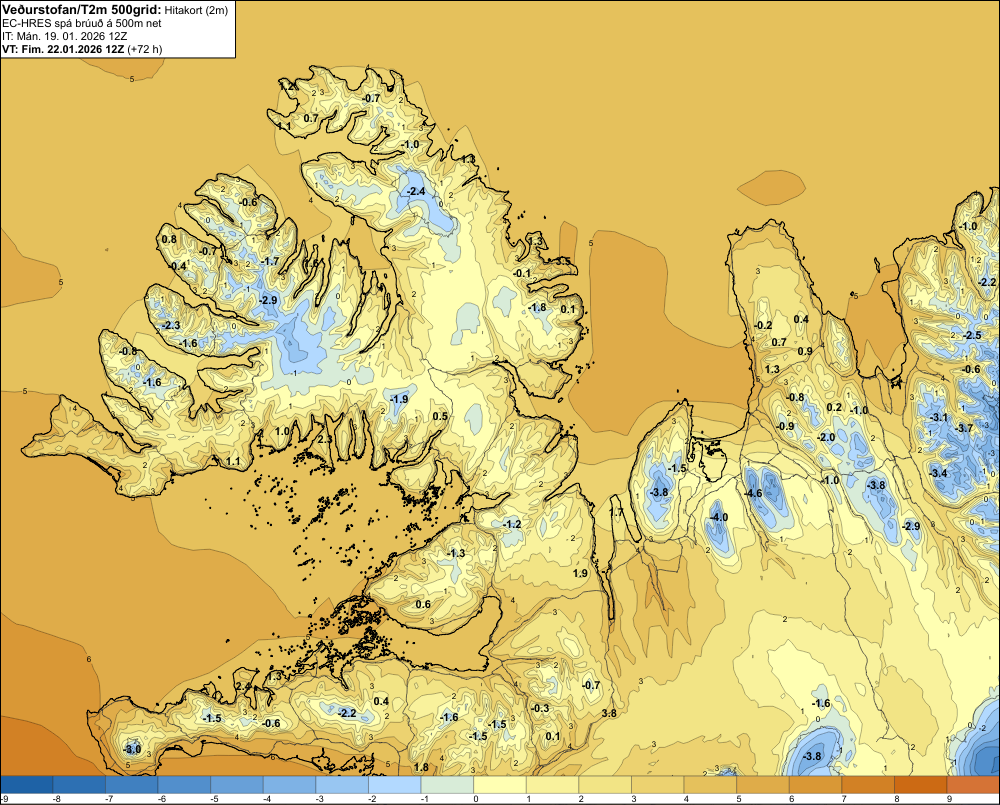This screenshot has width=1000, height=805.
Task: Click the "0.8" temperature value
Action: pyautogui.click(x=169, y=239)
